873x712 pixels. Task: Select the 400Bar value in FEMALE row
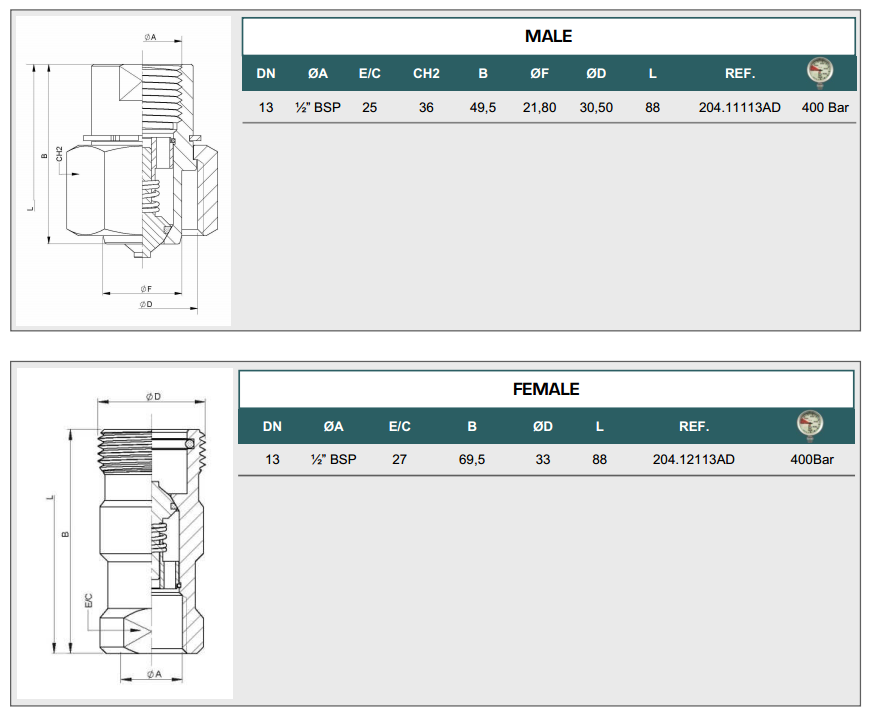point(811,459)
